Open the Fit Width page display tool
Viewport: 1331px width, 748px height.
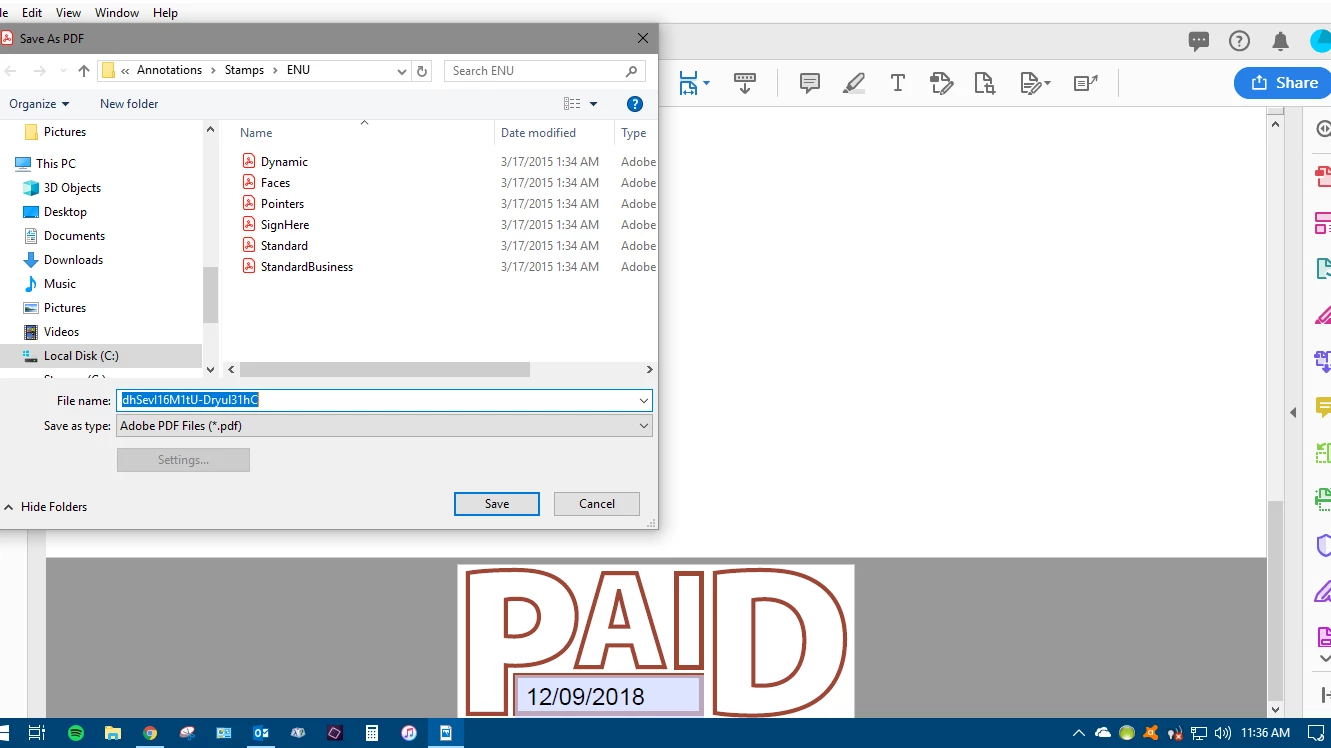click(689, 83)
